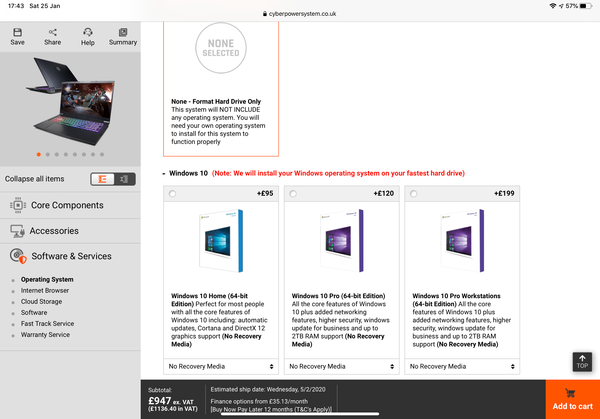Image resolution: width=600 pixels, height=419 pixels.
Task: Go to Cloud Storage item
Action: [x=41, y=302]
